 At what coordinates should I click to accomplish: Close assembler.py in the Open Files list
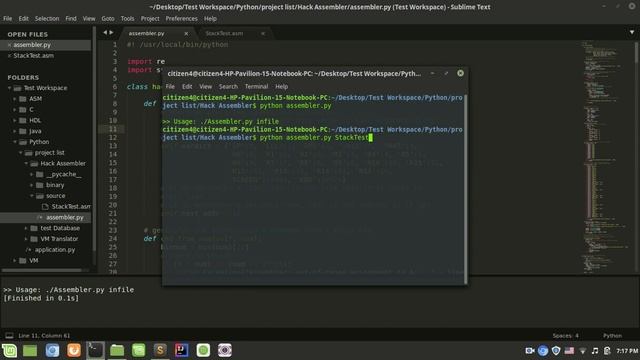(x=9, y=45)
